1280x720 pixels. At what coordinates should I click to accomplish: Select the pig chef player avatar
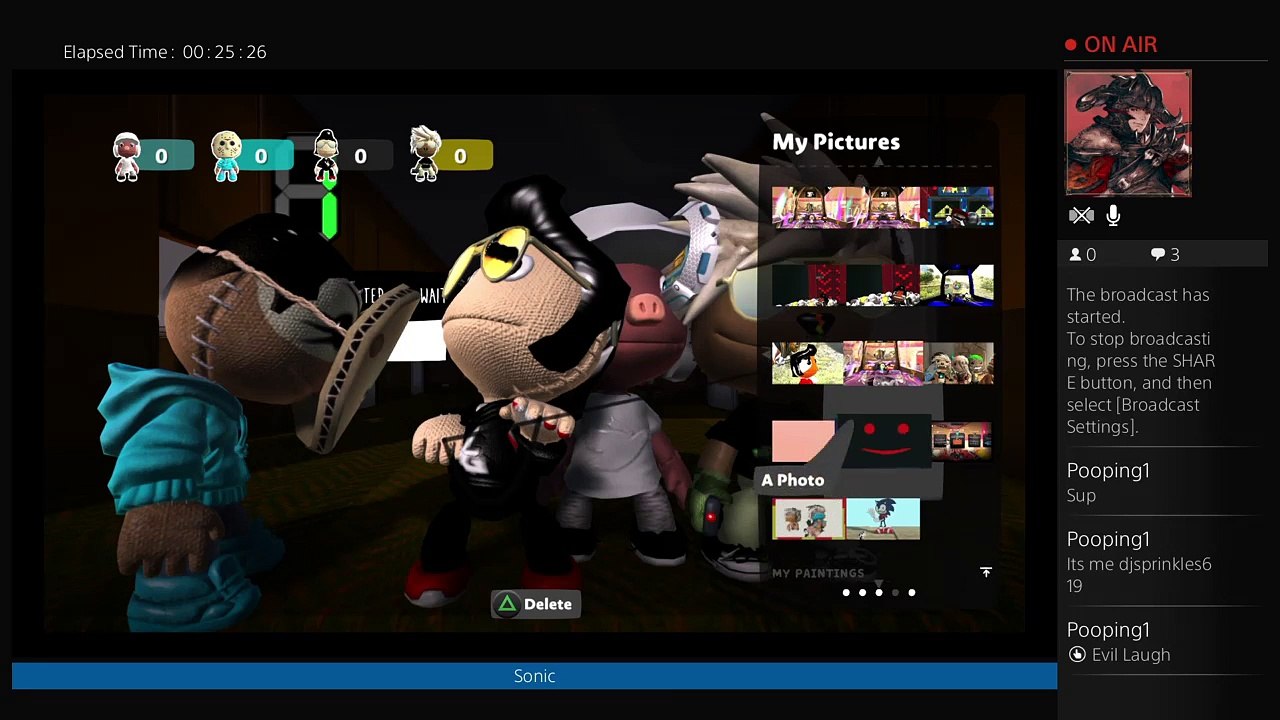[x=126, y=156]
